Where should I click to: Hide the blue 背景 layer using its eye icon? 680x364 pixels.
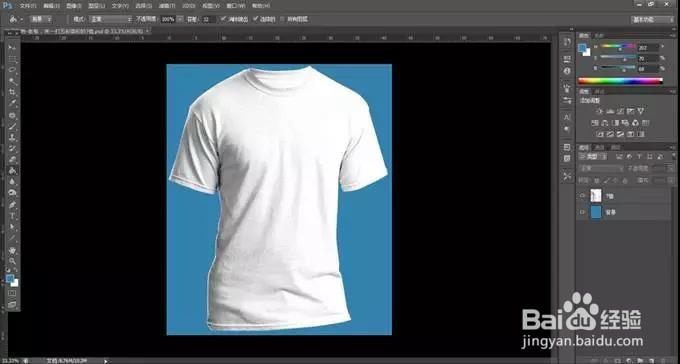pos(582,212)
